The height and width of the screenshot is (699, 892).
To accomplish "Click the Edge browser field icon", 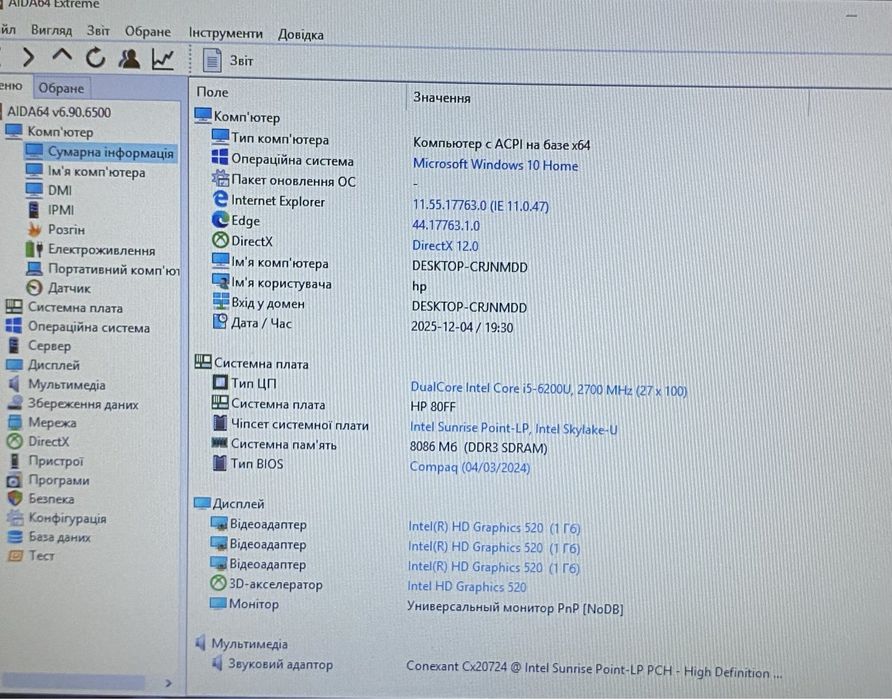I will point(220,220).
